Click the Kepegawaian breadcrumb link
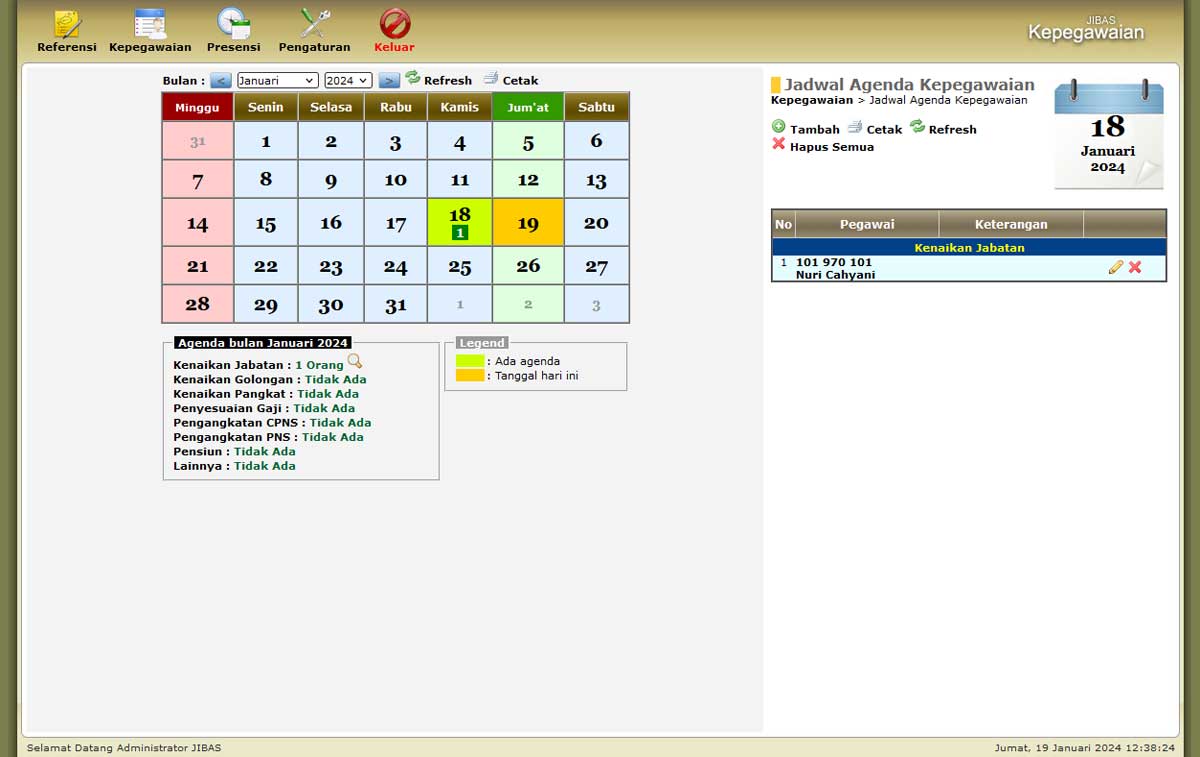Viewport: 1200px width, 757px height. [812, 100]
